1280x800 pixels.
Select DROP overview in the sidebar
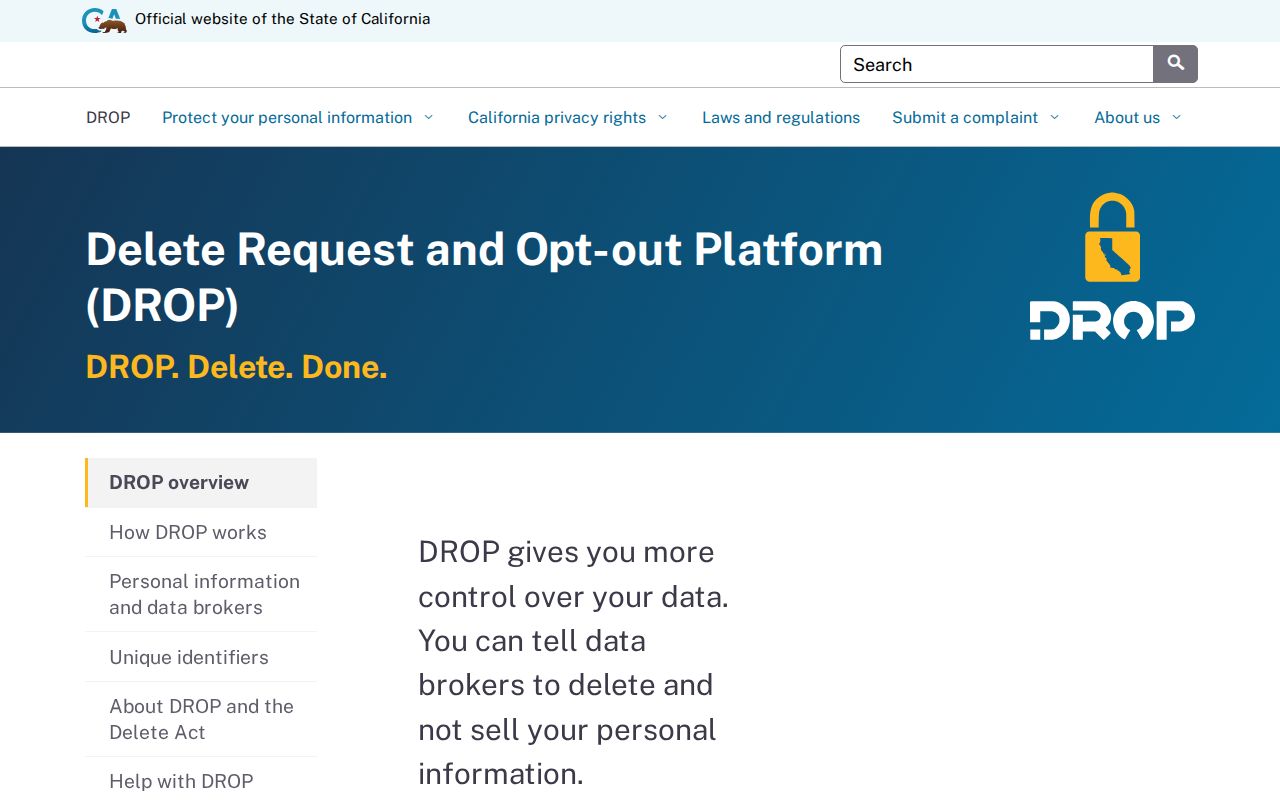[201, 482]
